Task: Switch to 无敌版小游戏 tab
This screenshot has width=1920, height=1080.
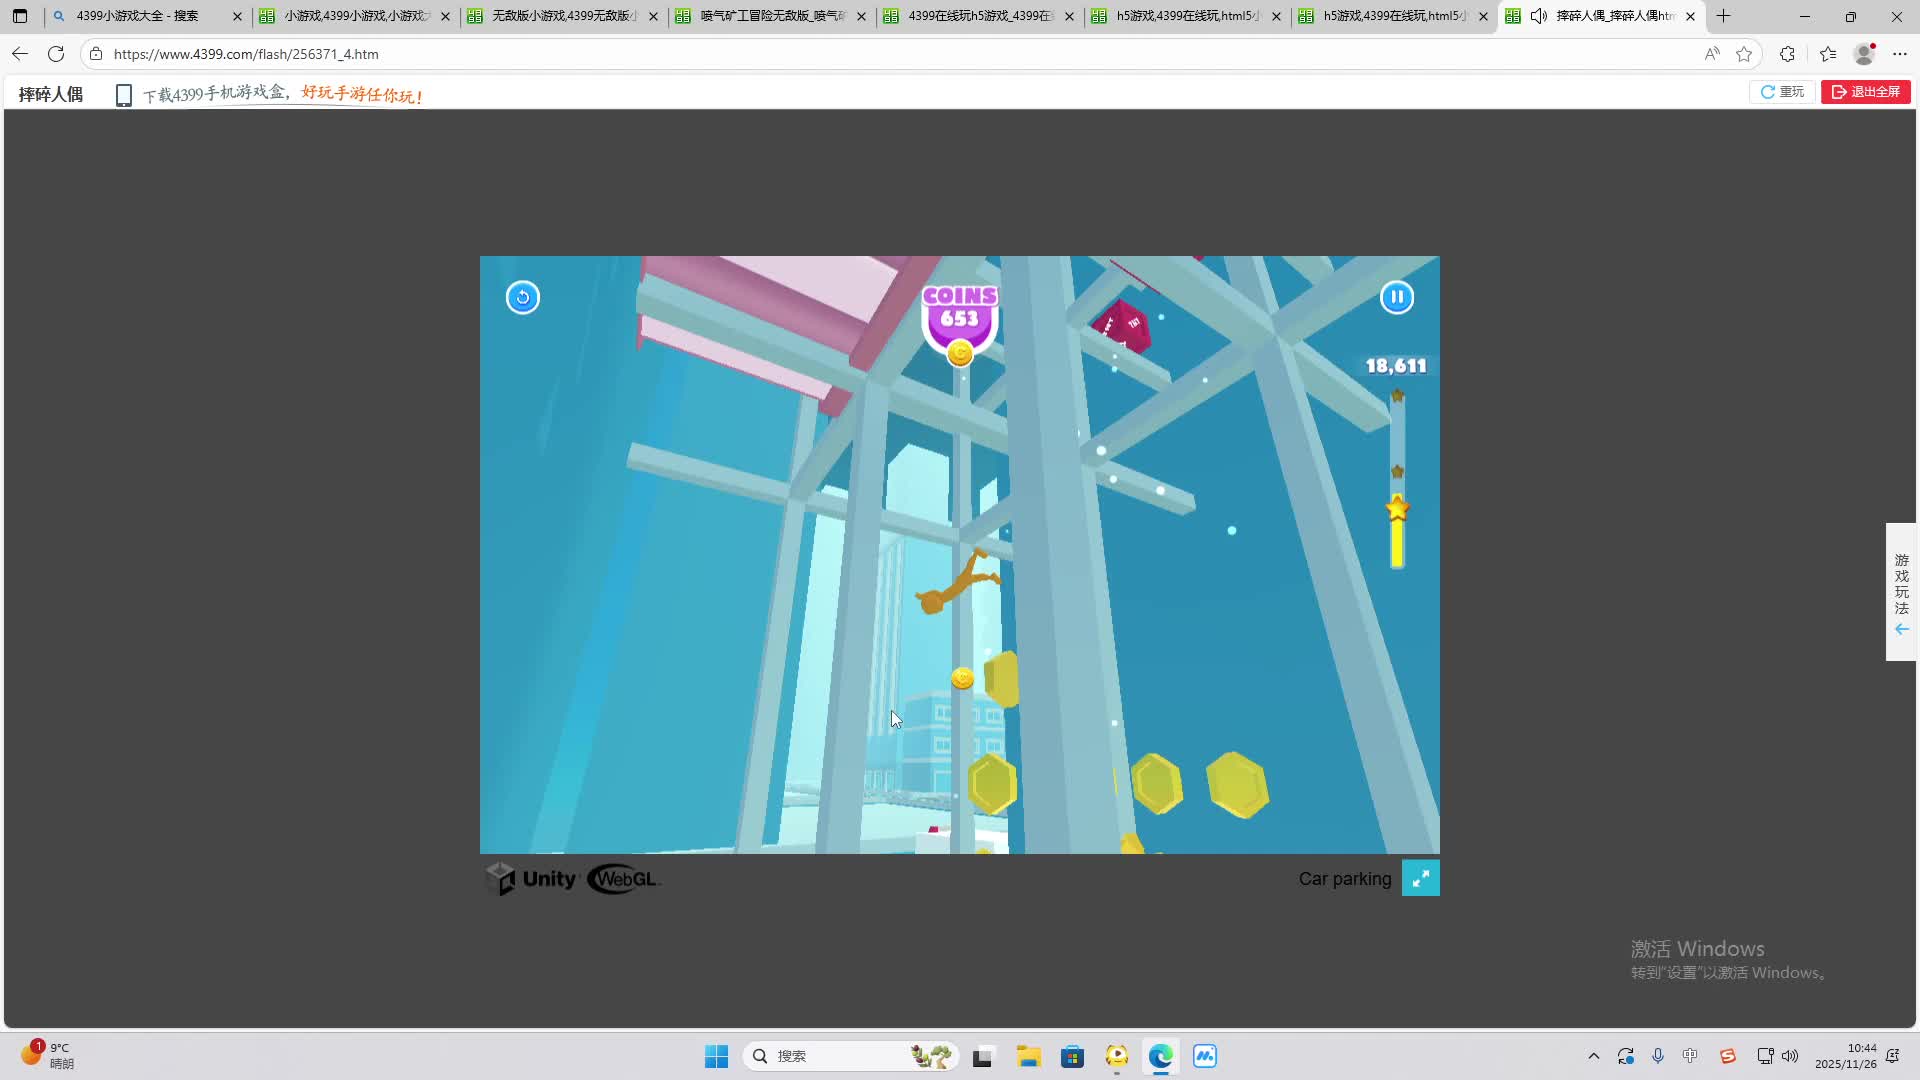Action: coord(562,16)
